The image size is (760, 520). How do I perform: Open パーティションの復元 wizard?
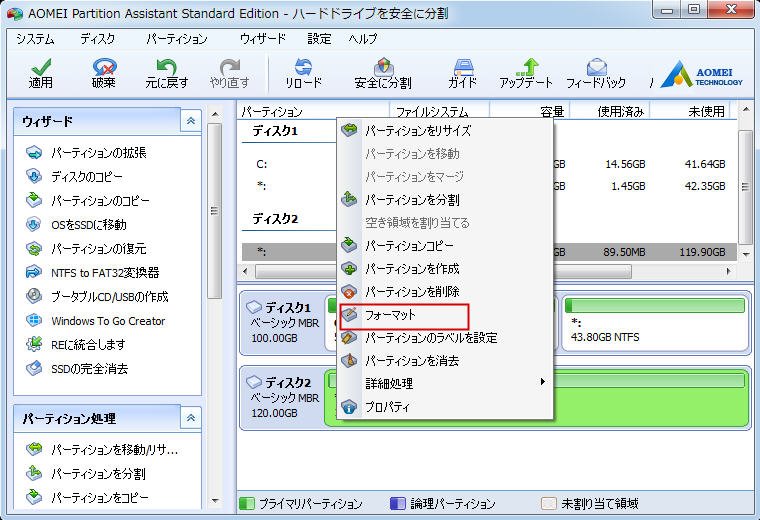pyautogui.click(x=86, y=249)
